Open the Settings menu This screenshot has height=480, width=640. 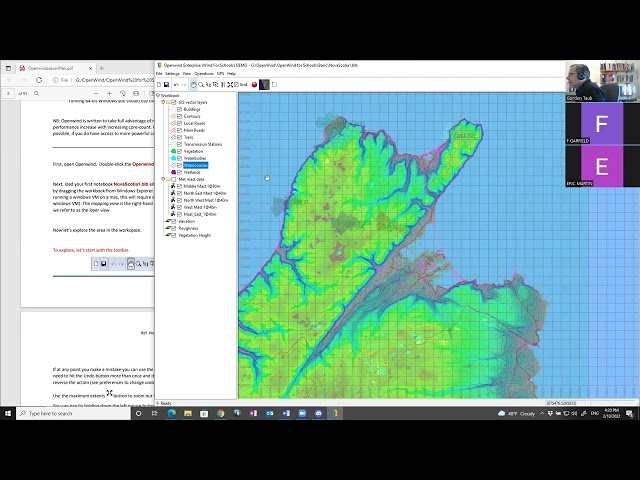coord(172,73)
